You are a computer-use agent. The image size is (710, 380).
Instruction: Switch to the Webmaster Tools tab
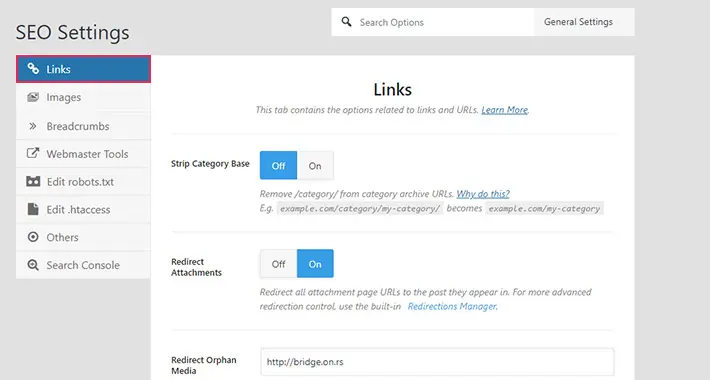coord(83,154)
